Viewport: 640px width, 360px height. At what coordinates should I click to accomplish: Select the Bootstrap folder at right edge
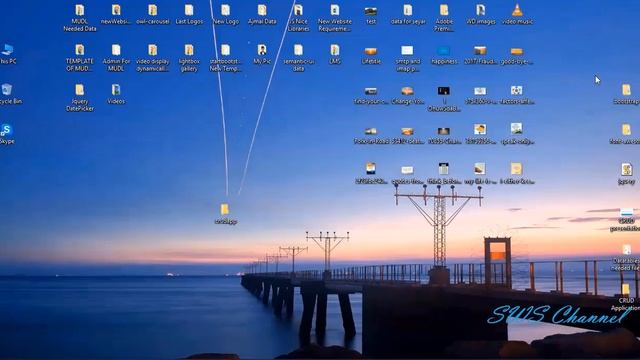[626, 94]
